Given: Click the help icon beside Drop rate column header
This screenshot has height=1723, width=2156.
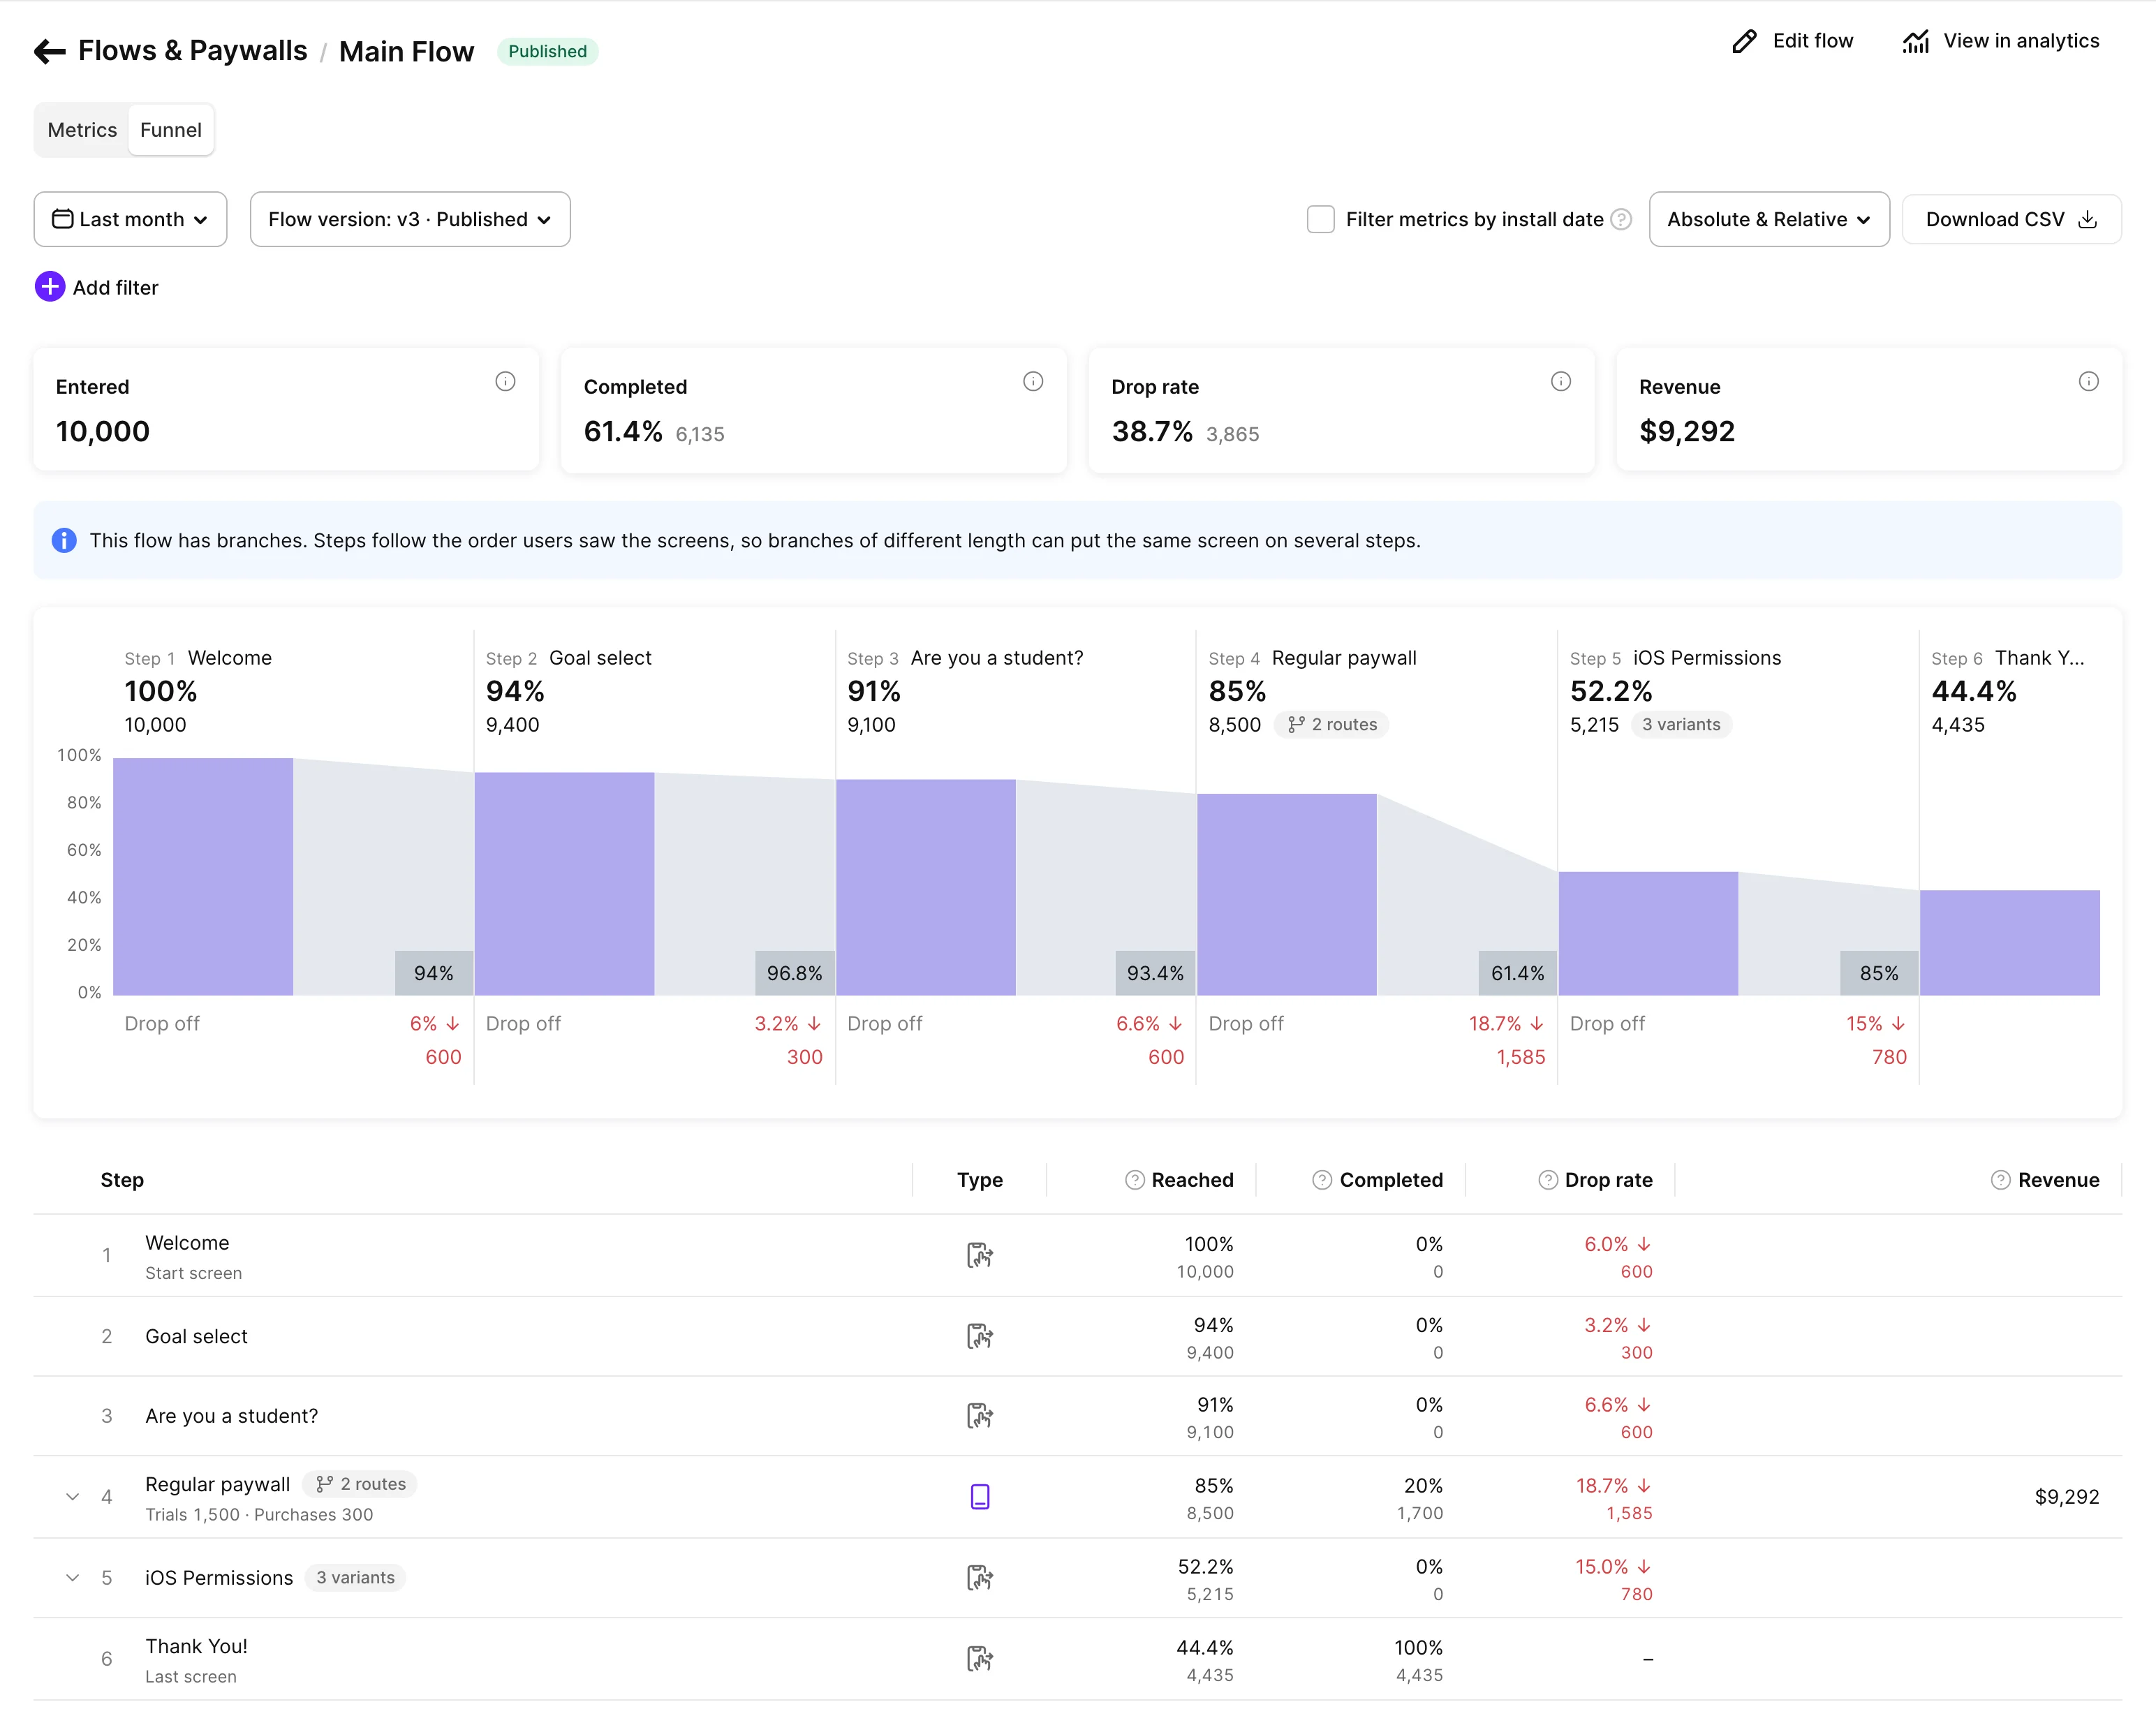Looking at the screenshot, I should (1548, 1180).
